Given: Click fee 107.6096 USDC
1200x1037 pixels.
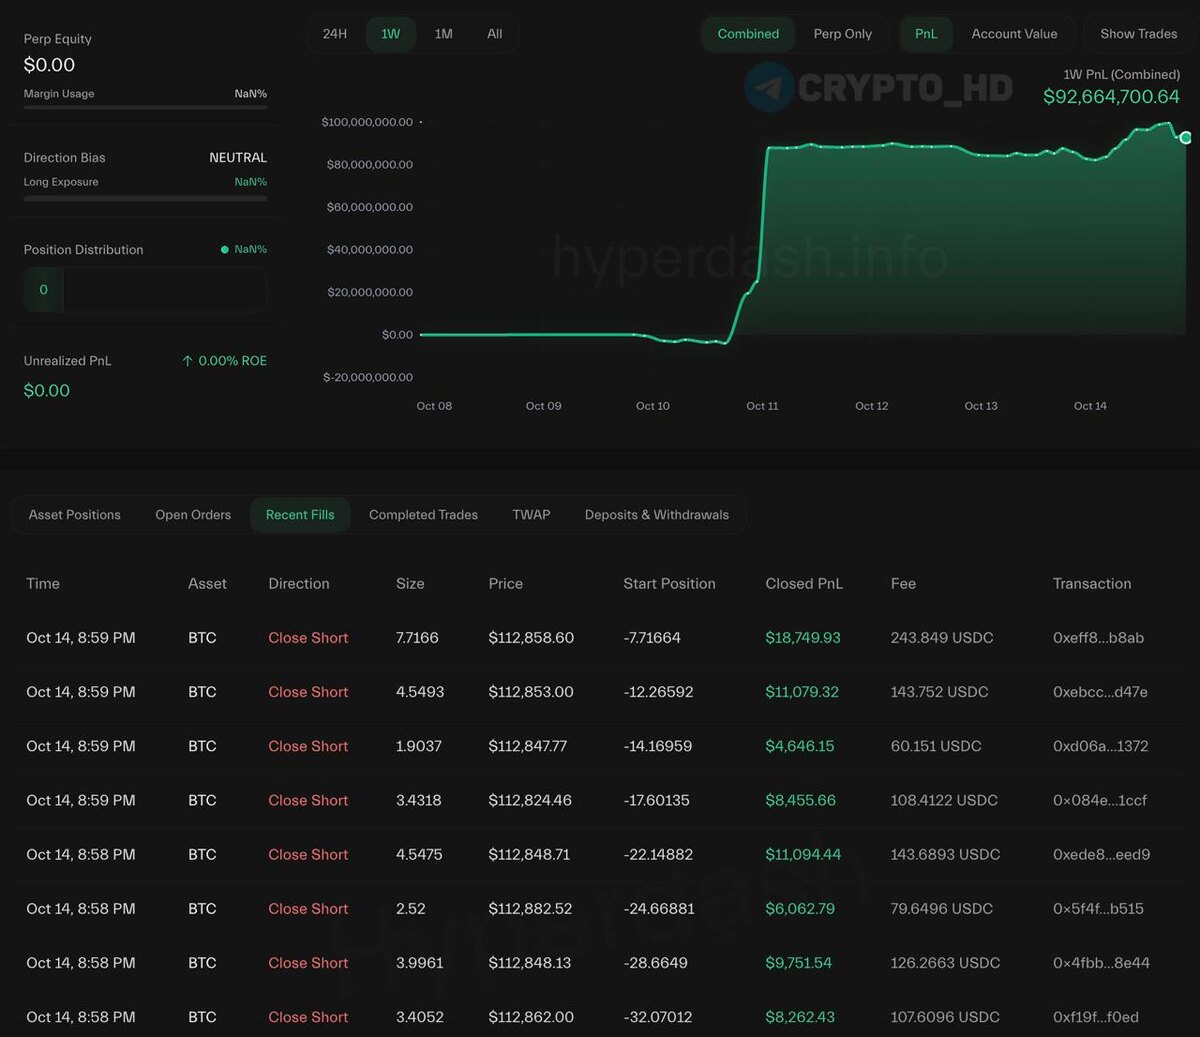Looking at the screenshot, I should [x=945, y=1016].
